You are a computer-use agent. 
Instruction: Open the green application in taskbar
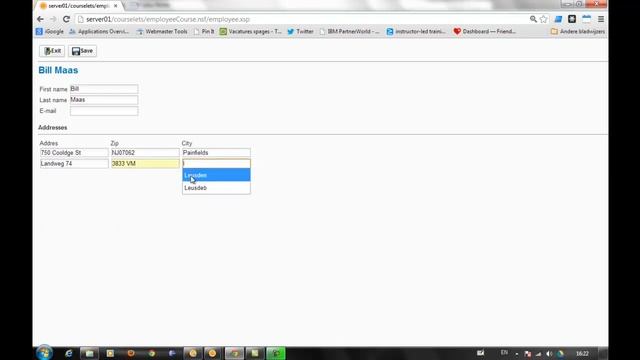[x=276, y=353]
